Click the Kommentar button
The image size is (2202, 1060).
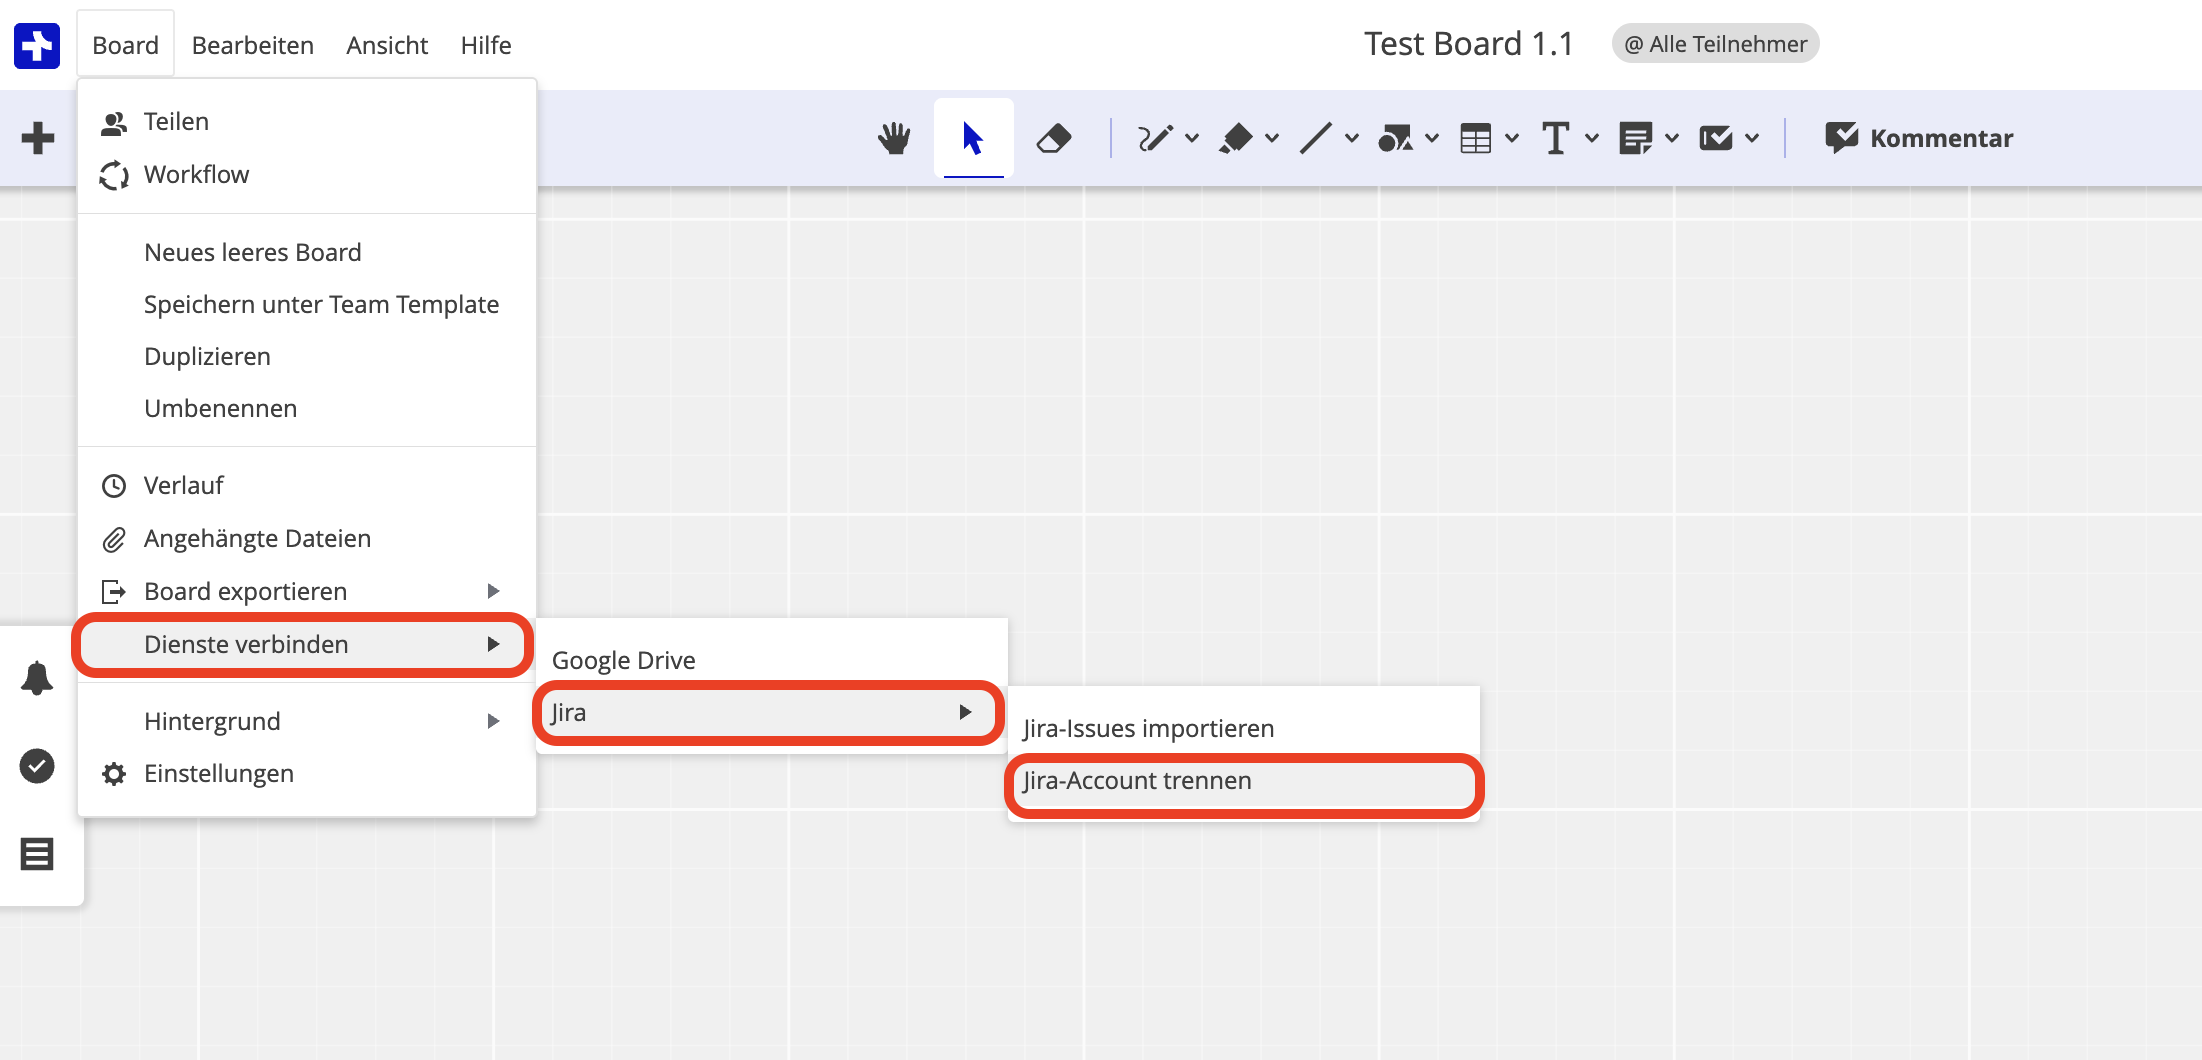[x=1919, y=138]
